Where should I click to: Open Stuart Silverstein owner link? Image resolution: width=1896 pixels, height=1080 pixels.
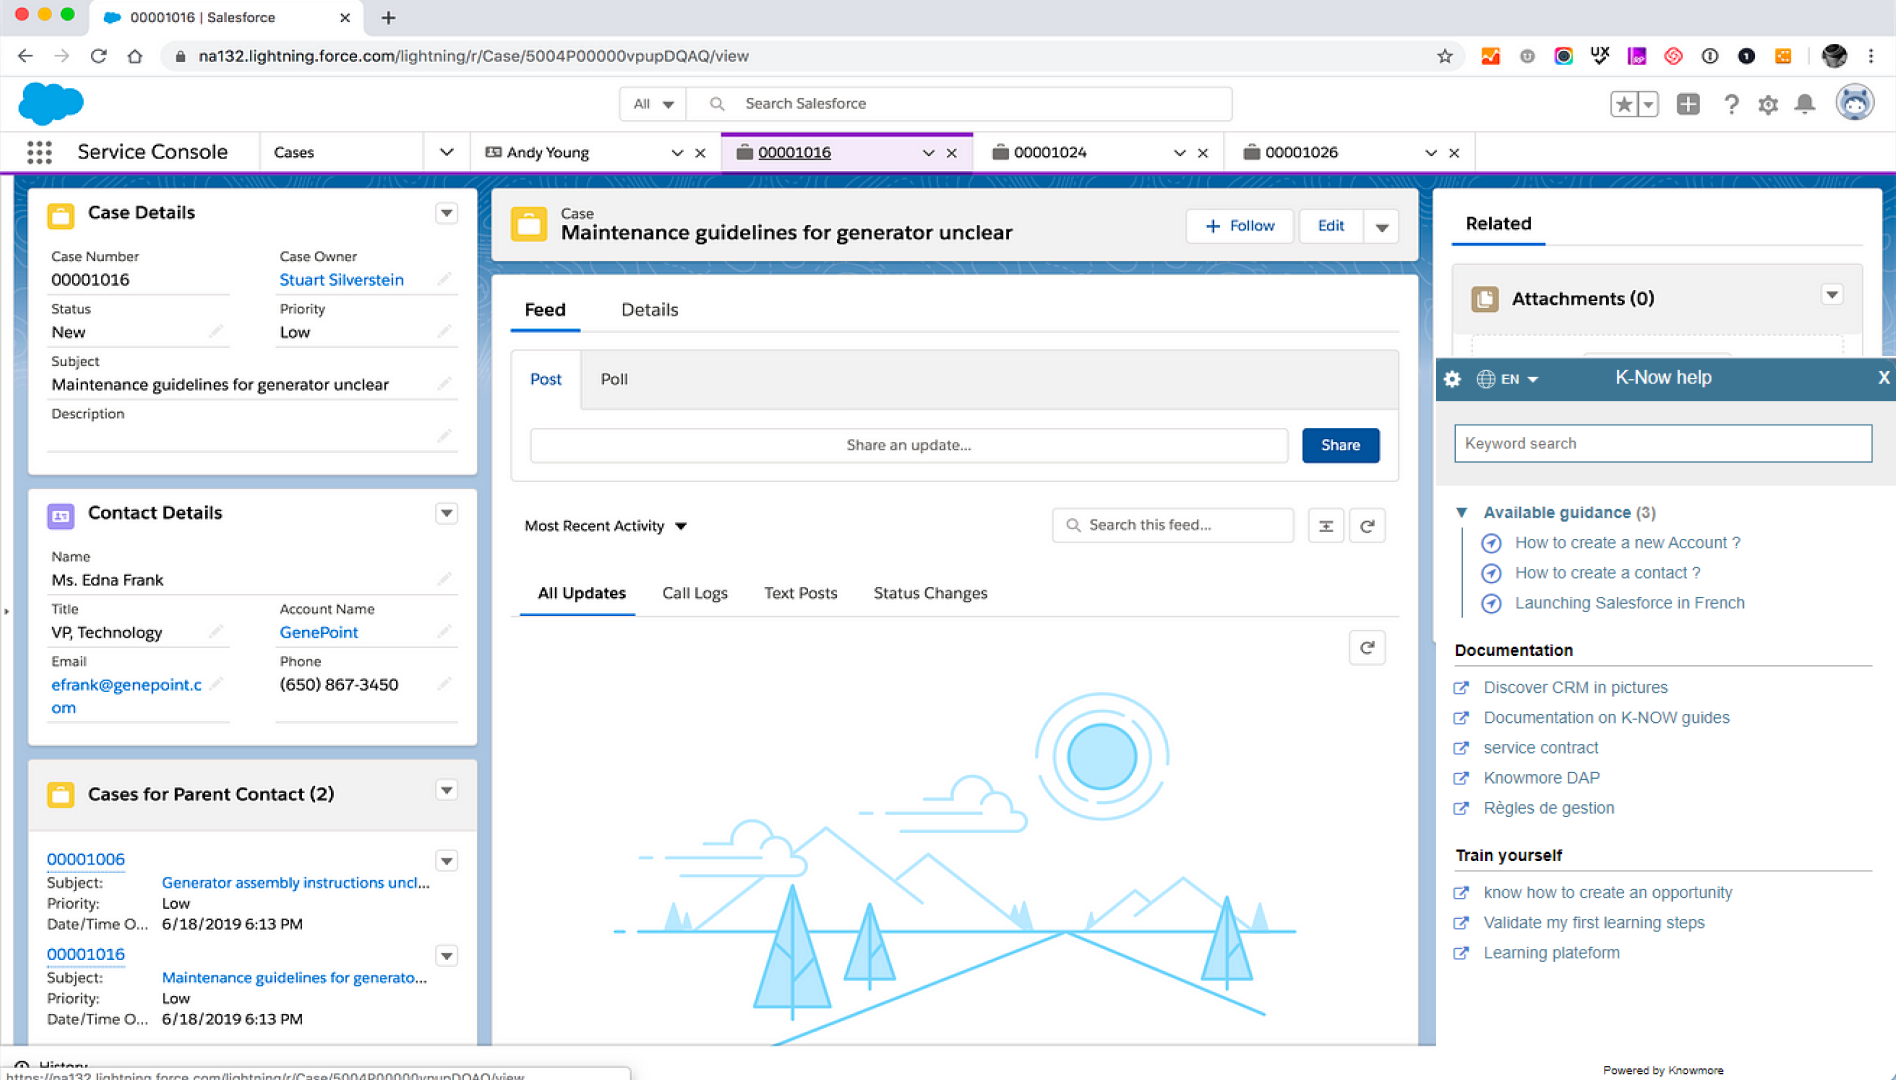(x=341, y=280)
